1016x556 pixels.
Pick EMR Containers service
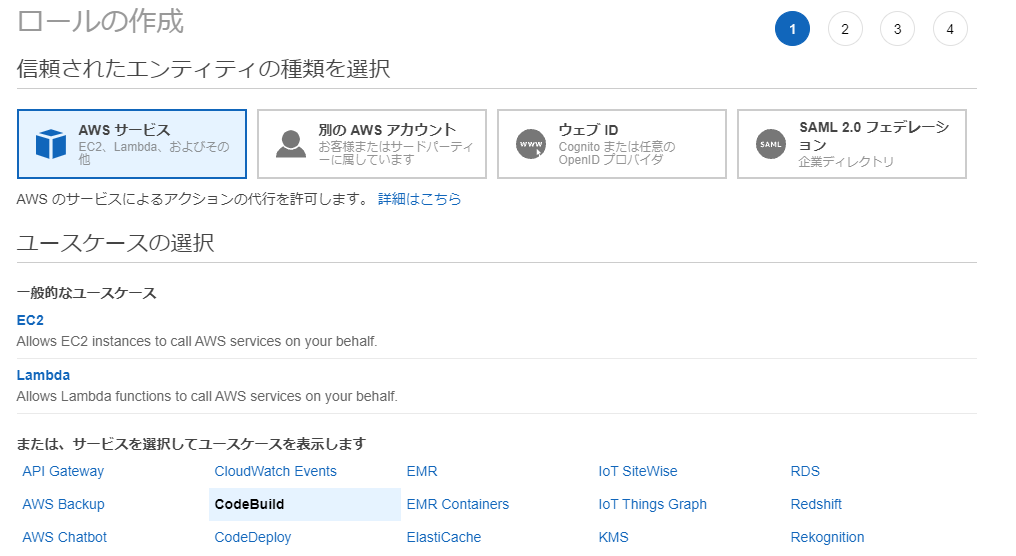point(457,504)
